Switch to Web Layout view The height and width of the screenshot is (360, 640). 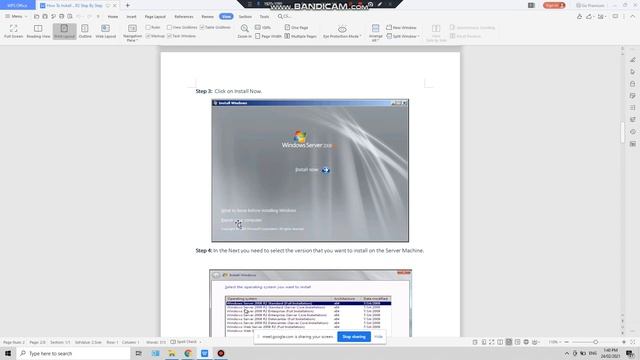click(x=105, y=31)
